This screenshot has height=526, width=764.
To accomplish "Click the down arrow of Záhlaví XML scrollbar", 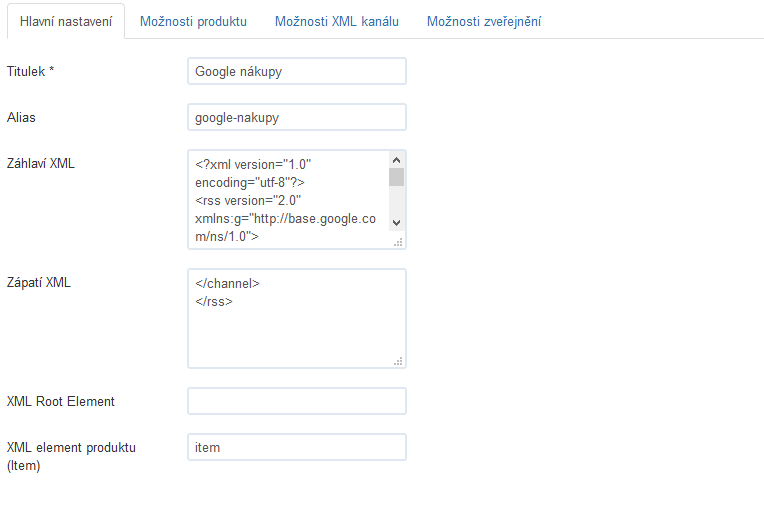I will pyautogui.click(x=397, y=223).
